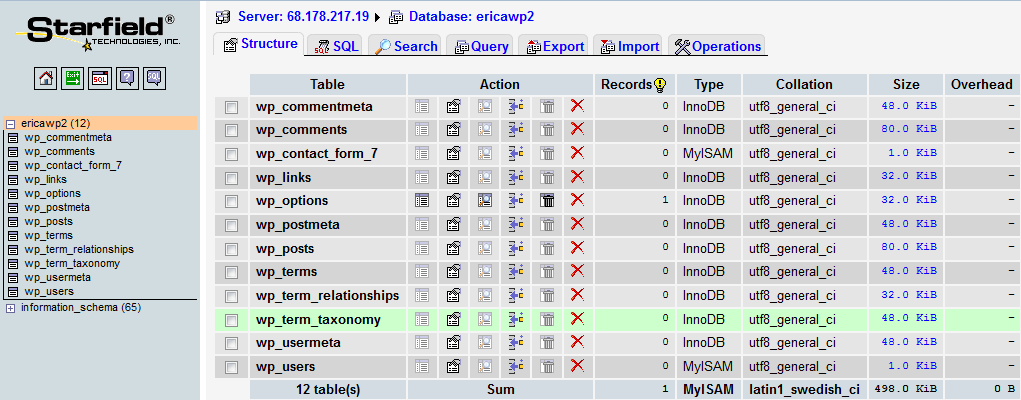
Task: Switch to the Export tab
Action: (554, 46)
